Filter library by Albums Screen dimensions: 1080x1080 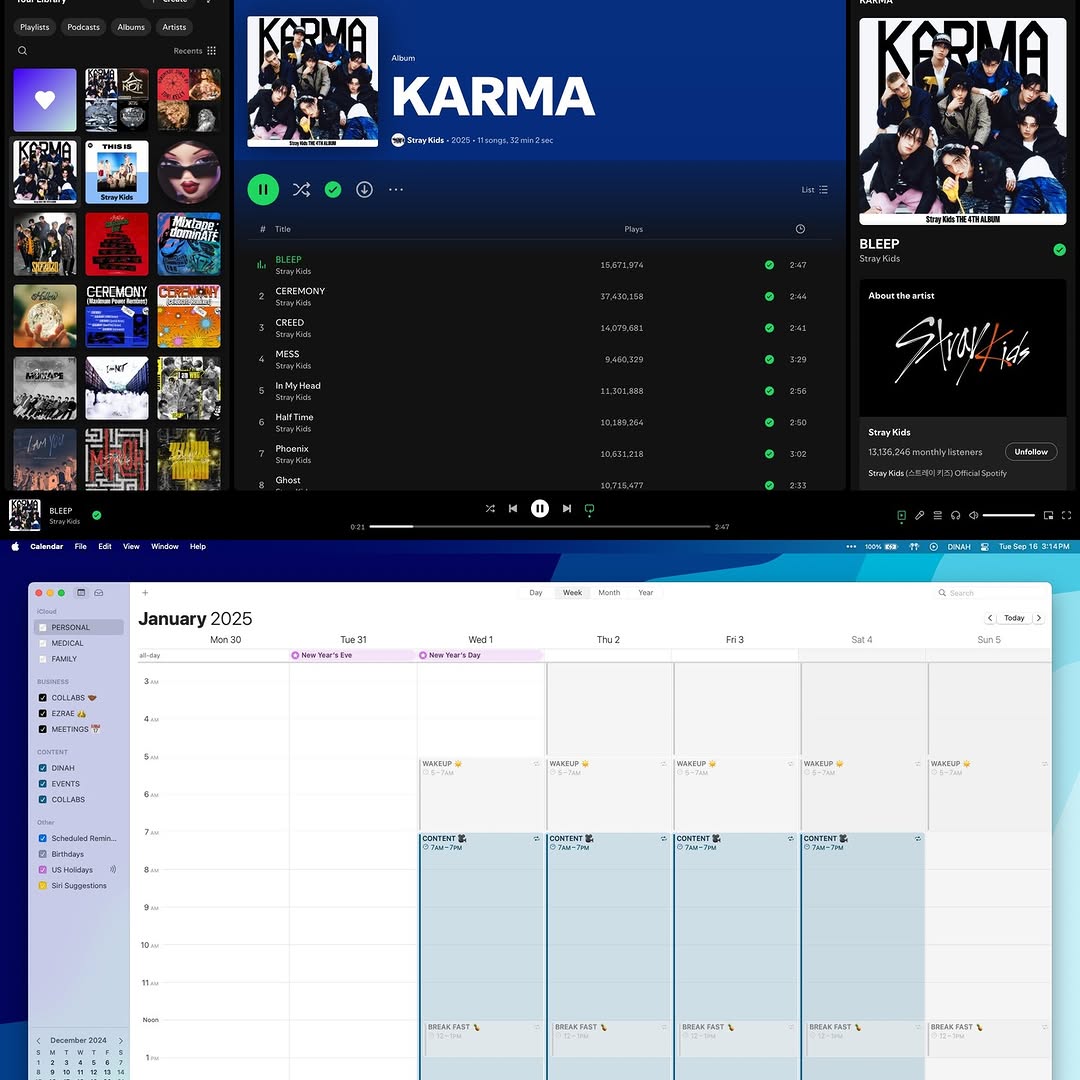[x=131, y=27]
